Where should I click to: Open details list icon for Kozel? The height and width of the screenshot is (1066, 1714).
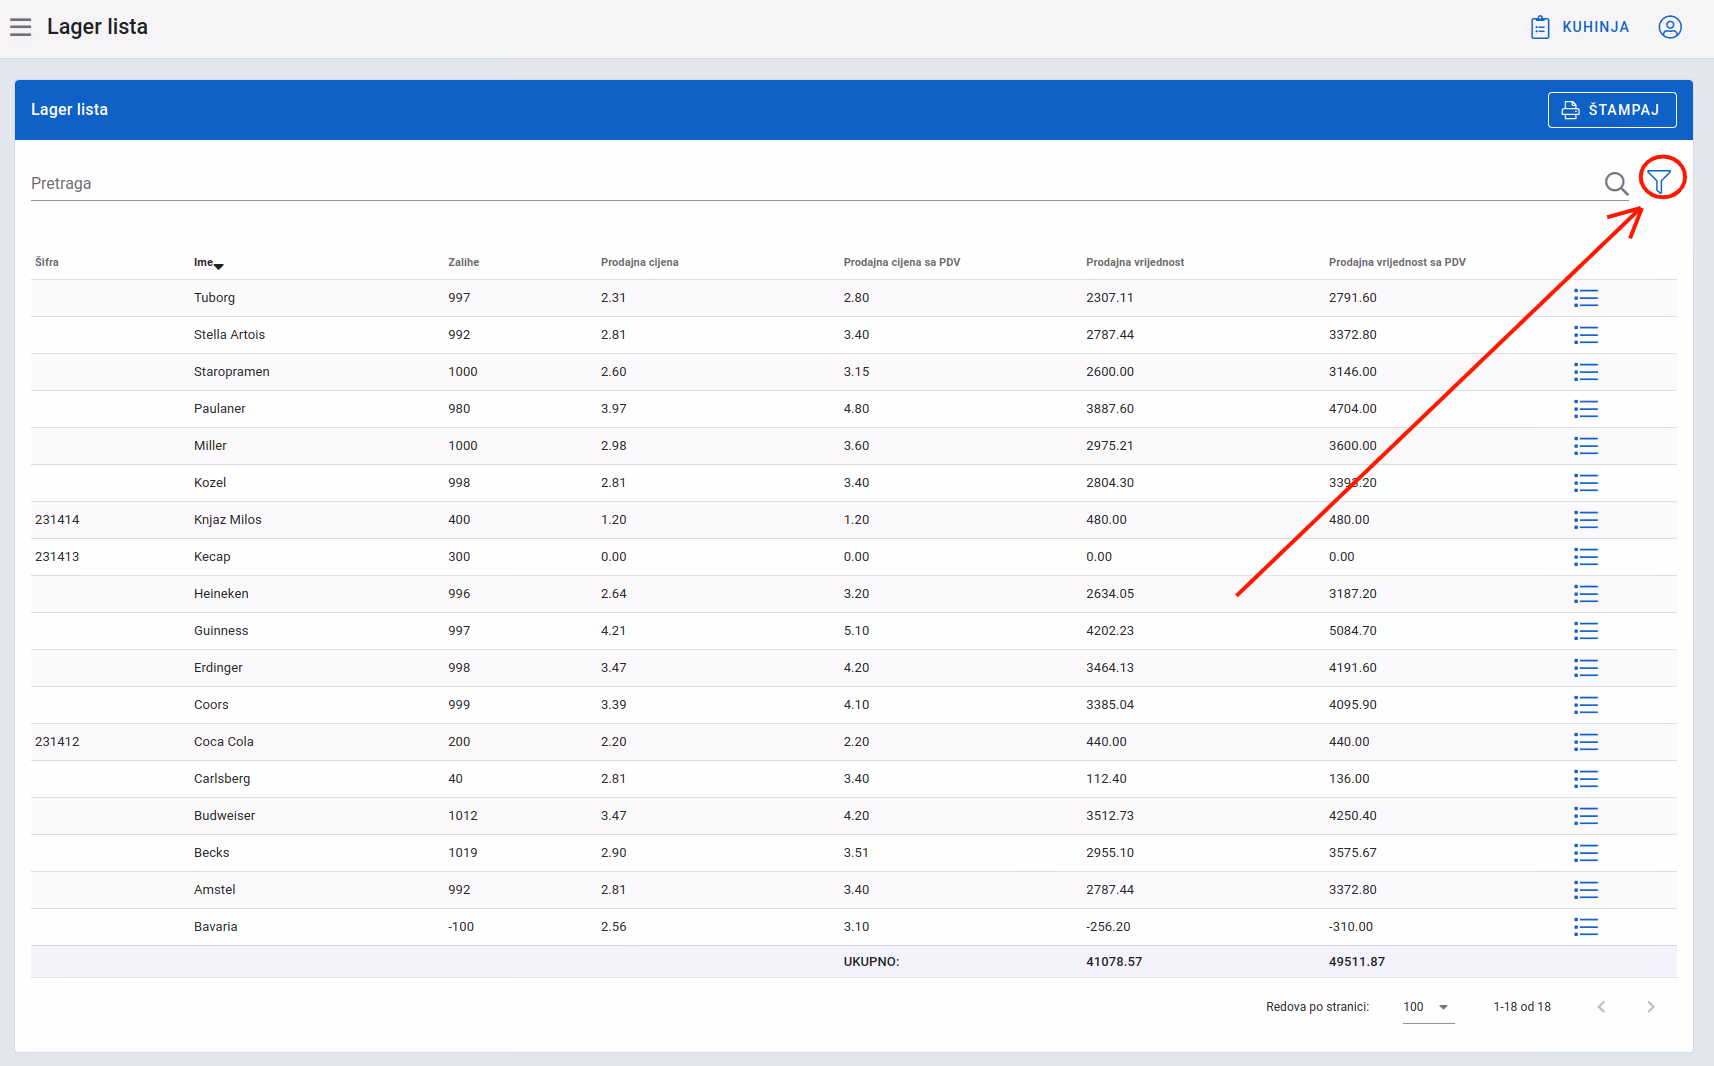pyautogui.click(x=1586, y=483)
